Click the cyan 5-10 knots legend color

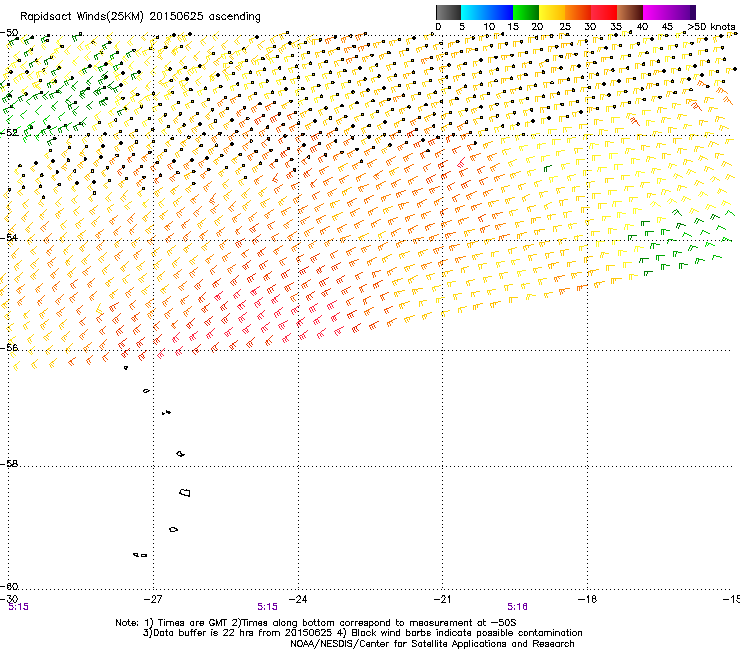[474, 12]
